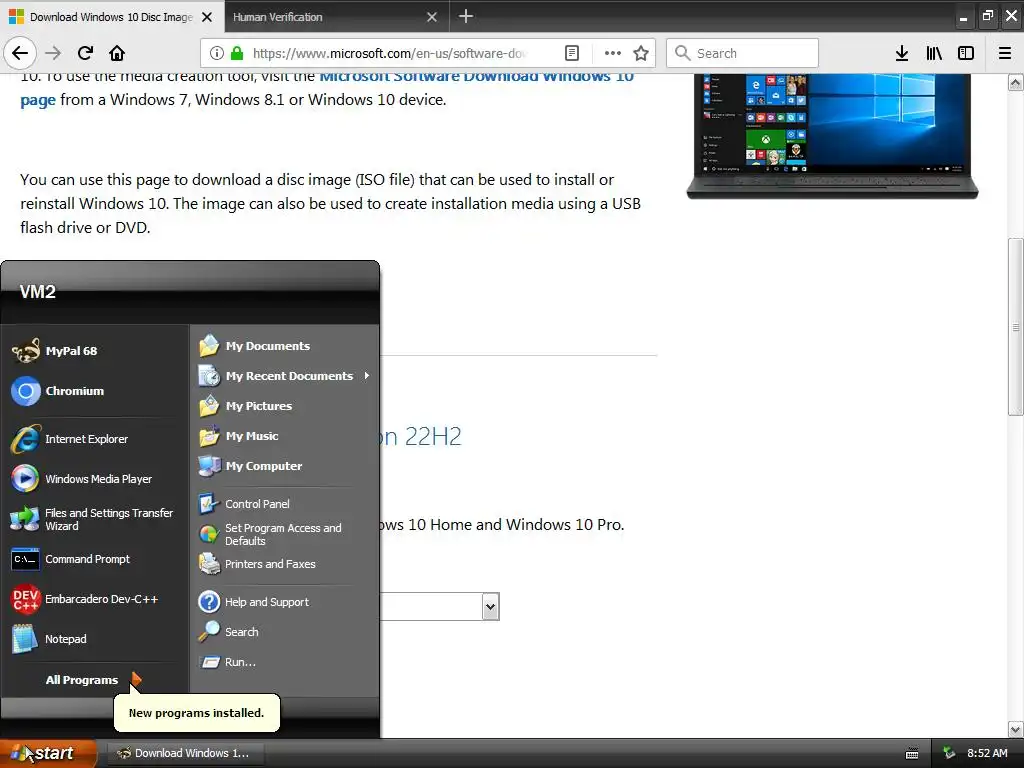The width and height of the screenshot is (1024, 768).
Task: Click the forward navigation arrow
Action: 53,53
